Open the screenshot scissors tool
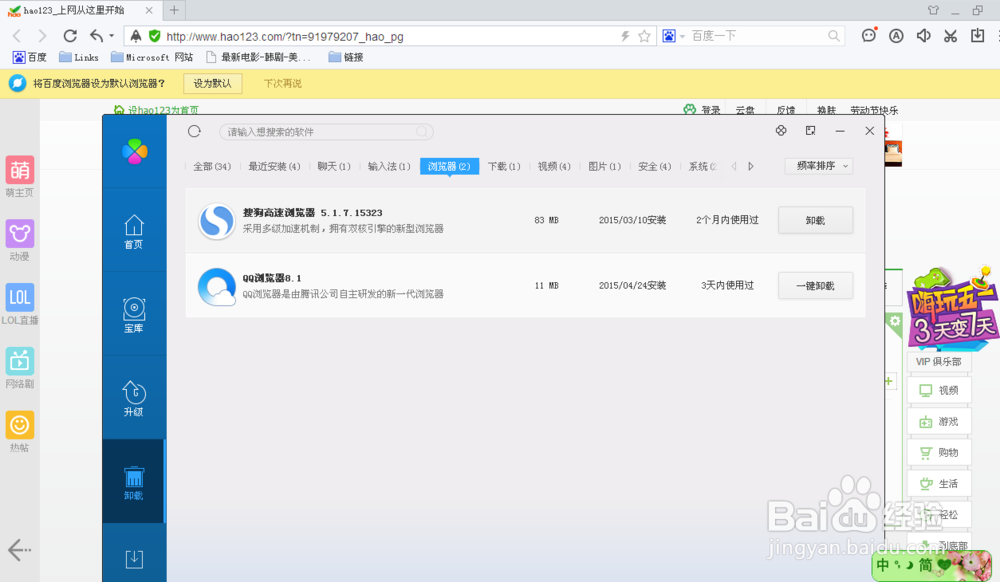The height and width of the screenshot is (582, 1000). (x=950, y=36)
